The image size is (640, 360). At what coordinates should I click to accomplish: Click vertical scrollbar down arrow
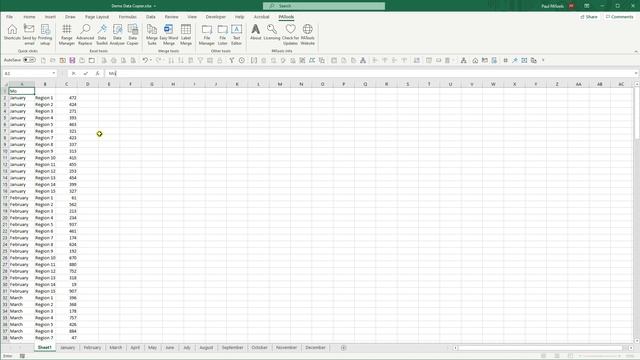pyautogui.click(x=637, y=341)
